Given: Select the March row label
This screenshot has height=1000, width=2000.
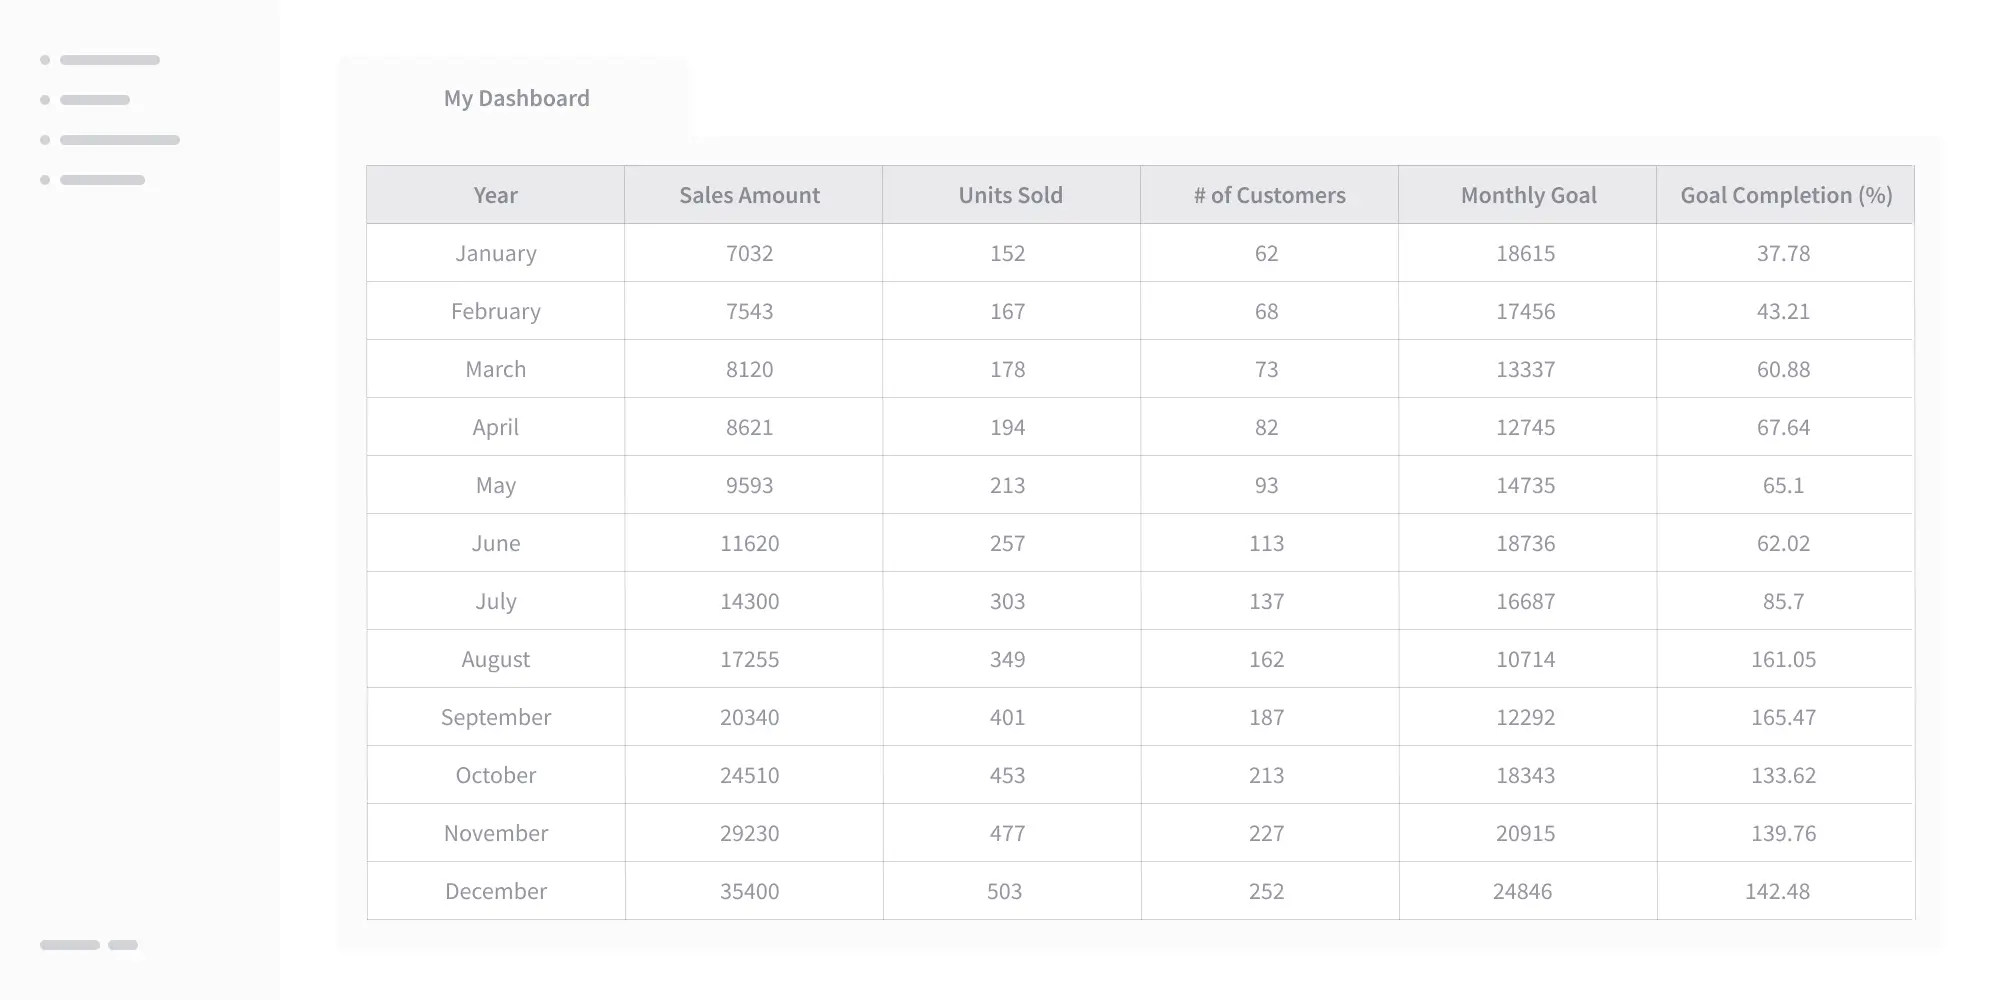Looking at the screenshot, I should (x=496, y=369).
